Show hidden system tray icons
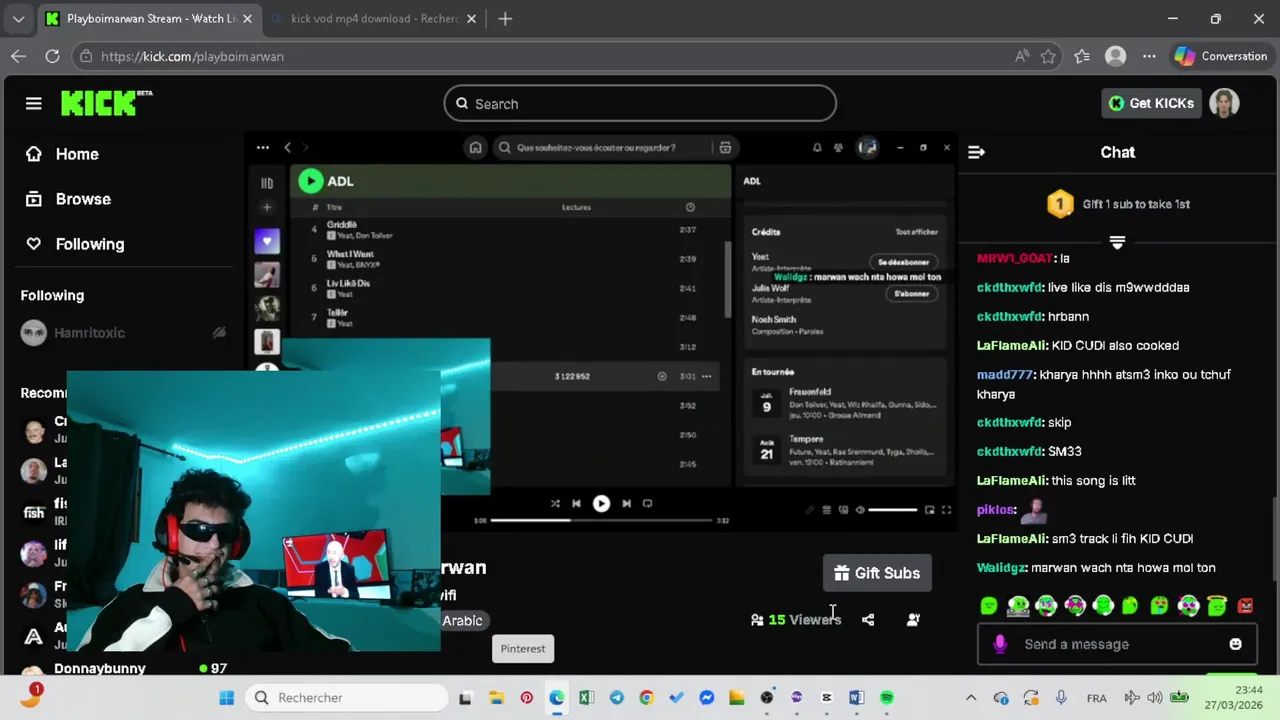The width and height of the screenshot is (1280, 720). (970, 698)
